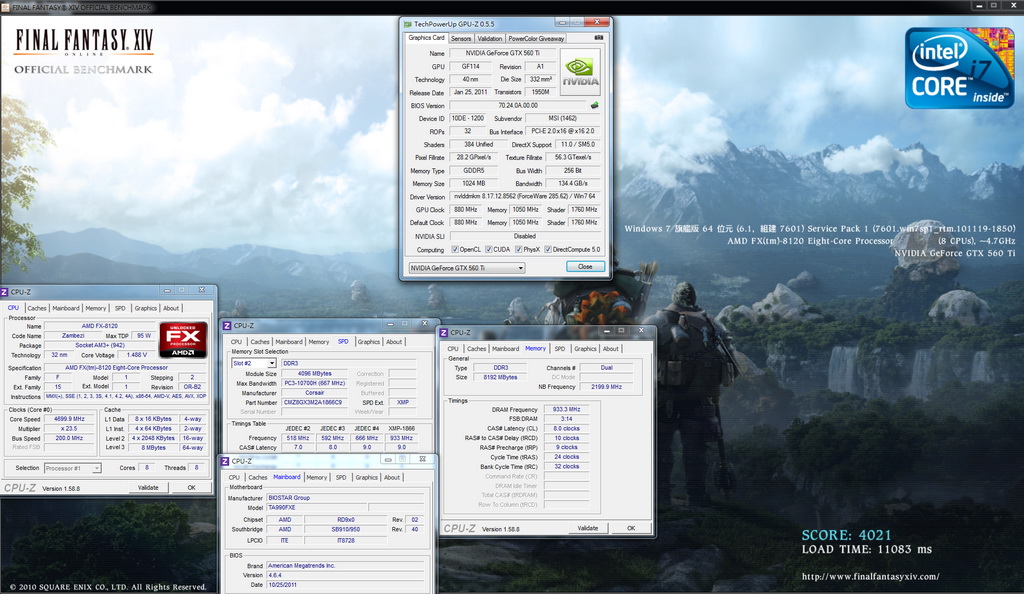This screenshot has width=1024, height=594.
Task: Click the AMD FX processor logo in CPU-Z
Action: click(x=183, y=339)
